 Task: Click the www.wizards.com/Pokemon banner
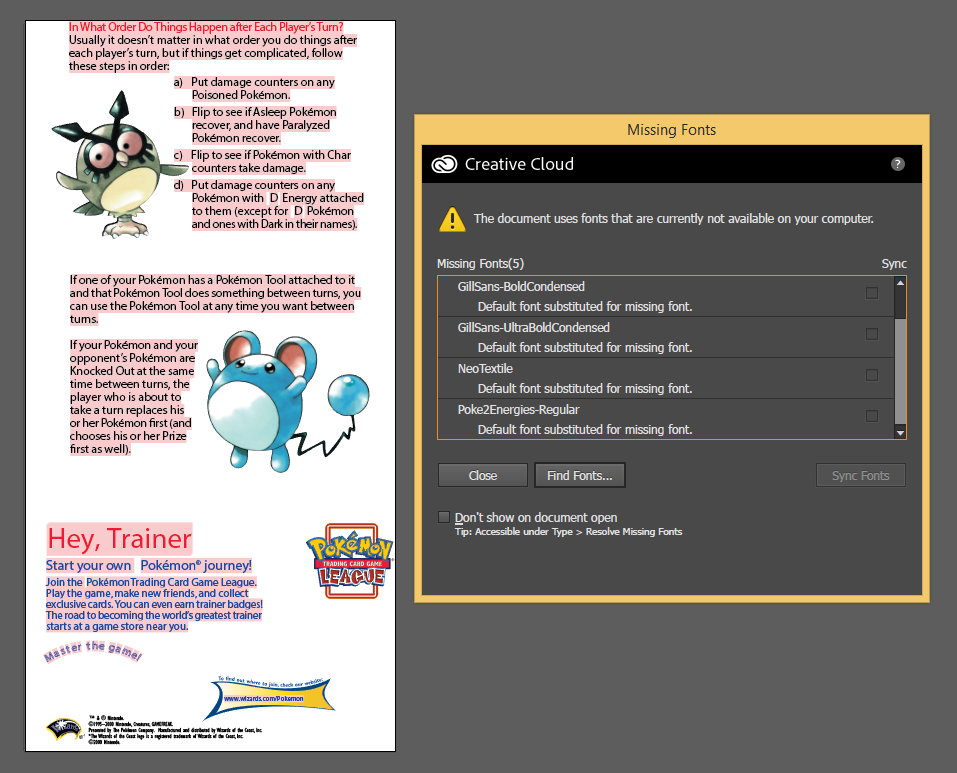[269, 697]
